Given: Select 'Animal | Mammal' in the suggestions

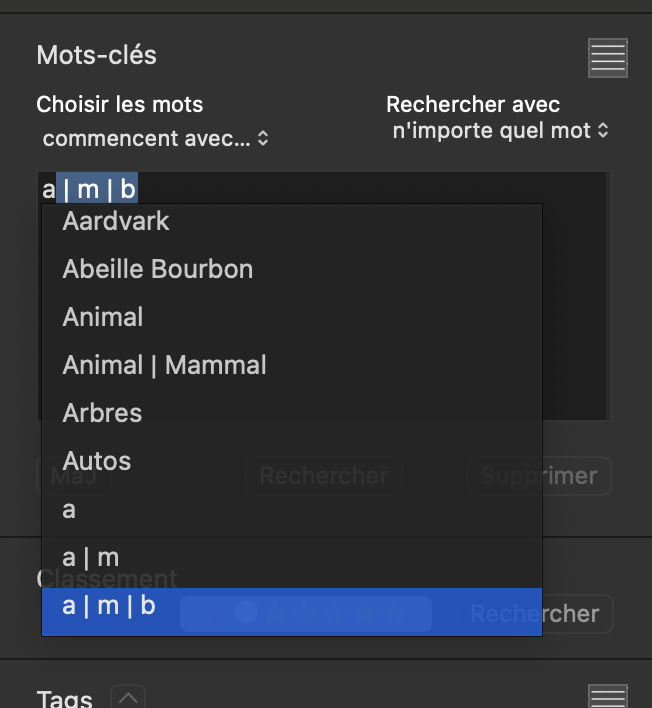Looking at the screenshot, I should coord(164,365).
